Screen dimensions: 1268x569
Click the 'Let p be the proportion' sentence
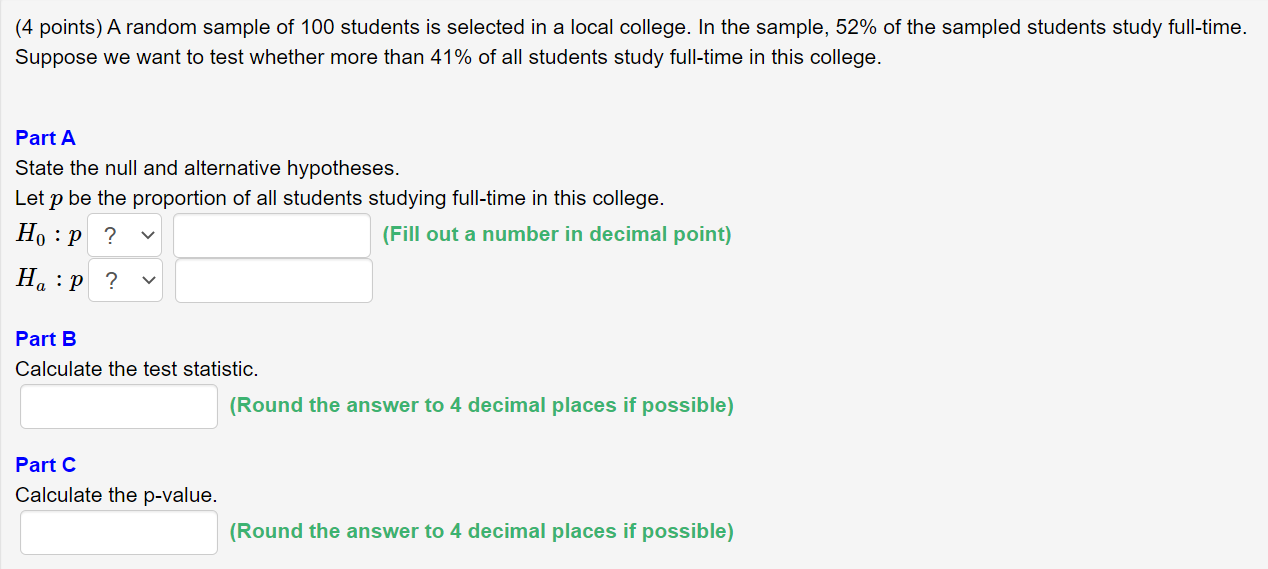(x=340, y=198)
